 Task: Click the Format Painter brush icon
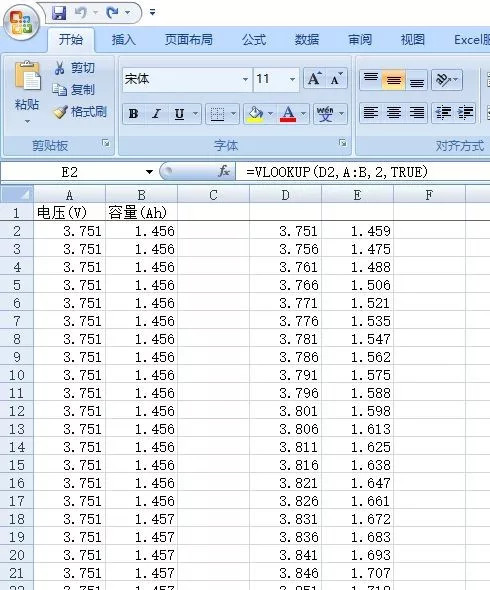click(60, 112)
